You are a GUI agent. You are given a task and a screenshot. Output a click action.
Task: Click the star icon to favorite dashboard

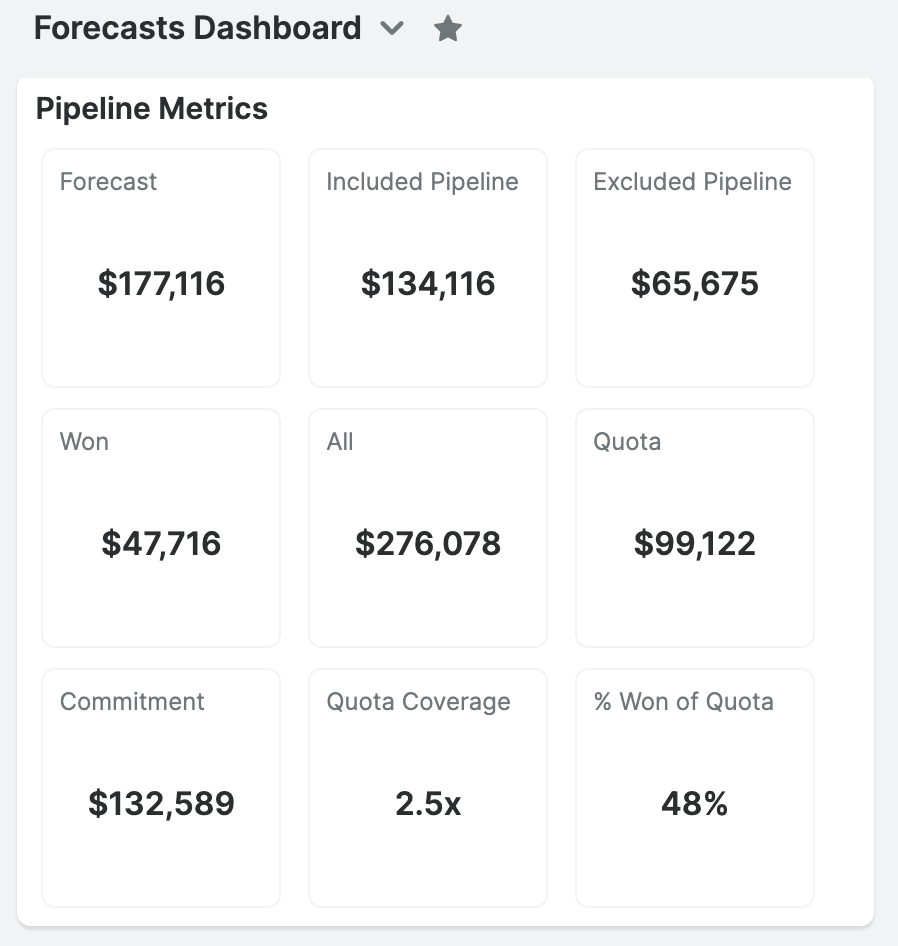coord(447,28)
